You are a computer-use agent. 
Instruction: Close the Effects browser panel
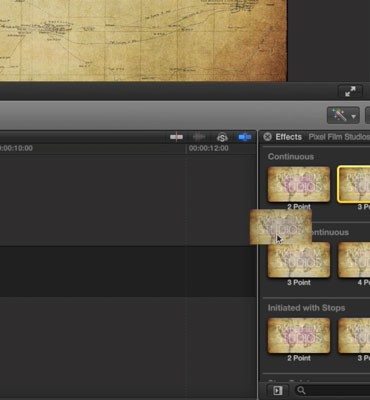267,137
